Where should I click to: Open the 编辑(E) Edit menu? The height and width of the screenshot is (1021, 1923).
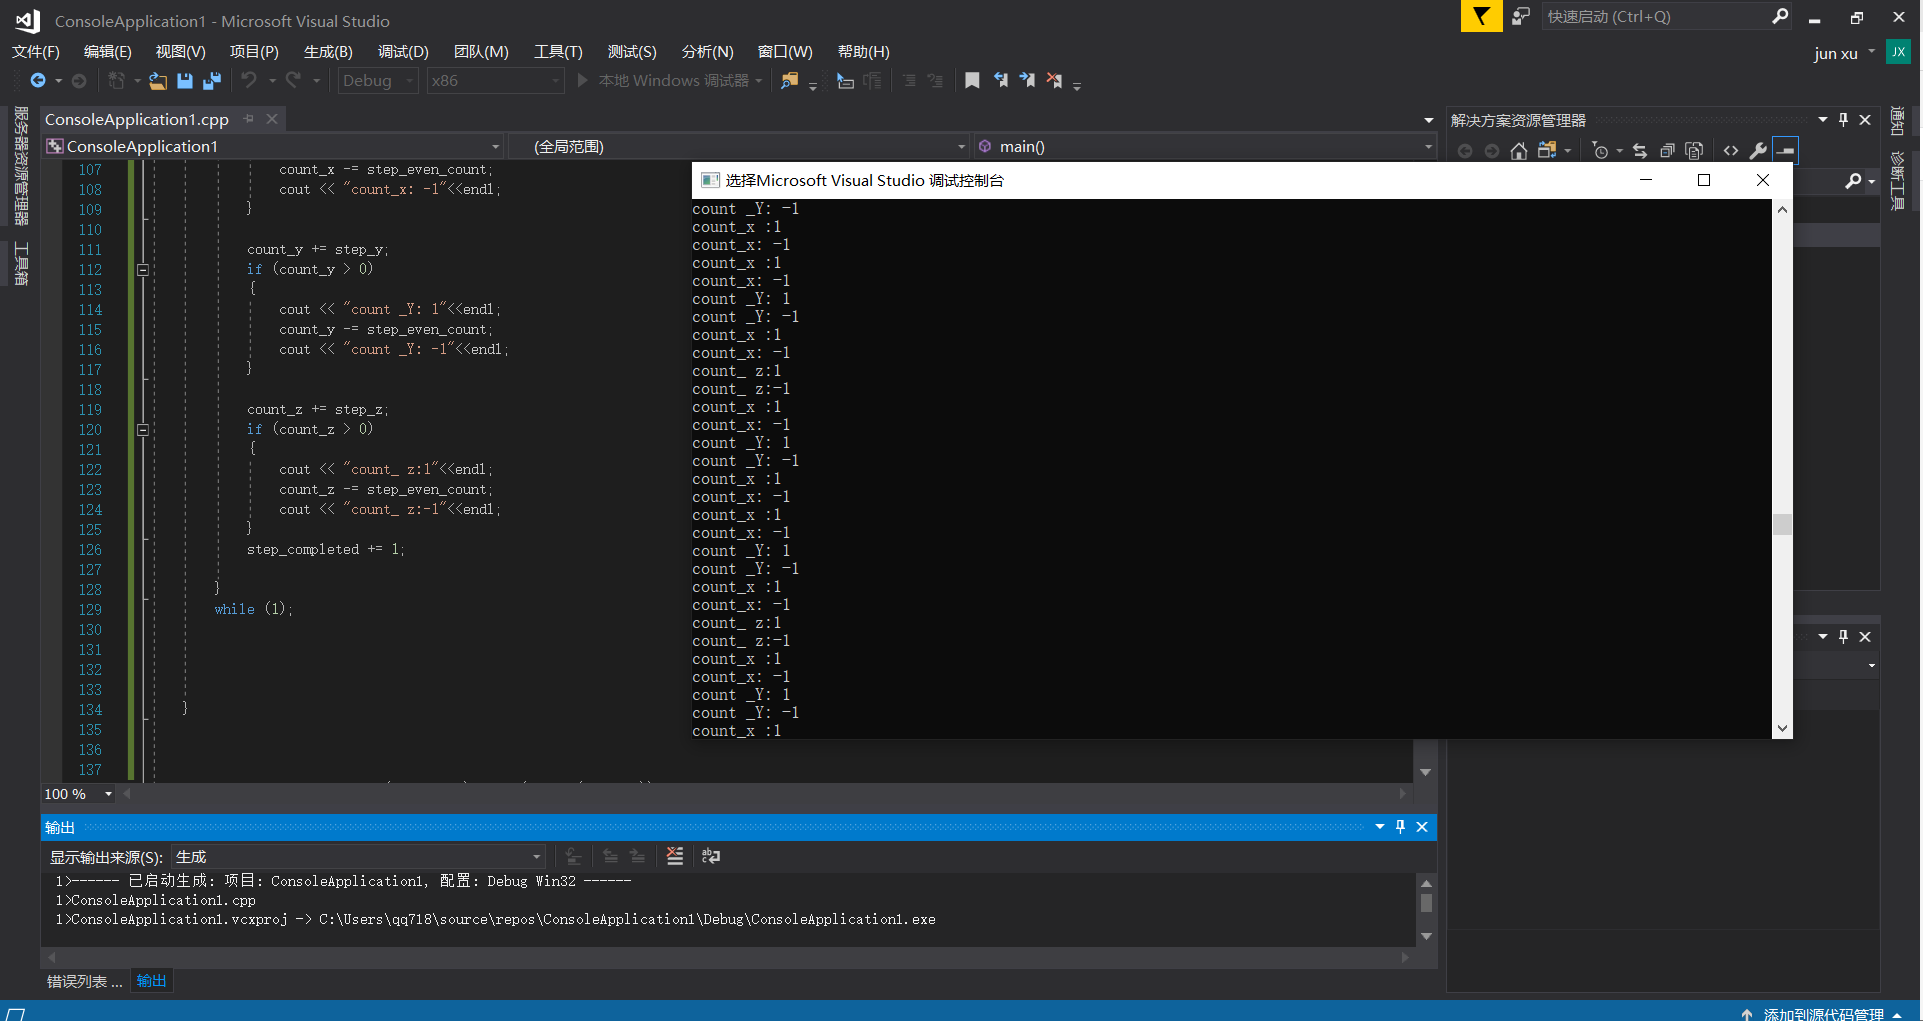pos(107,52)
